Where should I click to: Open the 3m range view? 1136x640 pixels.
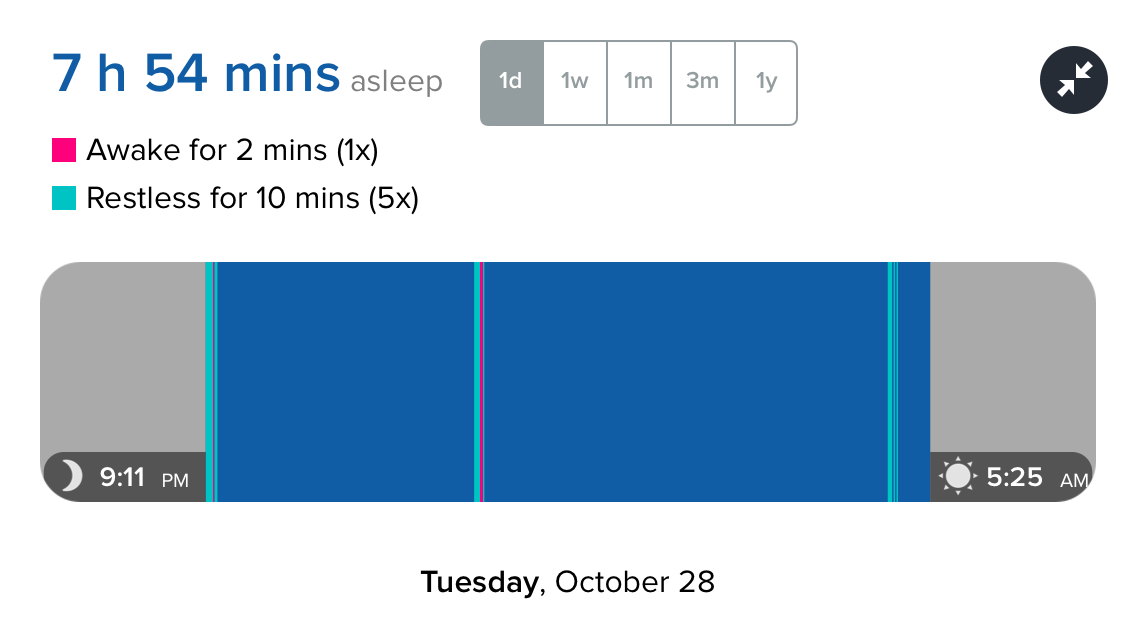[x=703, y=83]
